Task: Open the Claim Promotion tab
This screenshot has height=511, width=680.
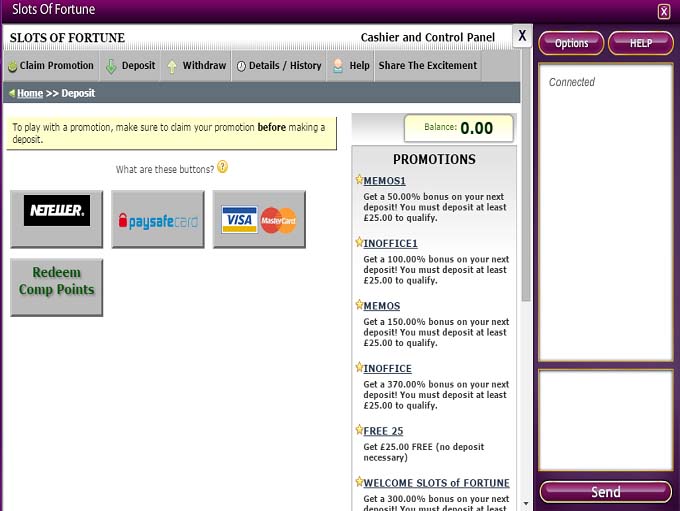Action: pyautogui.click(x=50, y=66)
